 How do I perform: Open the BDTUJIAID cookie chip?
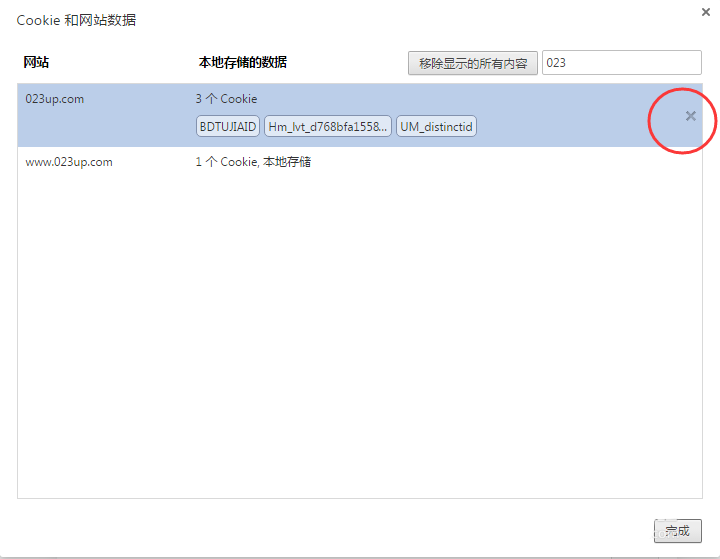(228, 126)
